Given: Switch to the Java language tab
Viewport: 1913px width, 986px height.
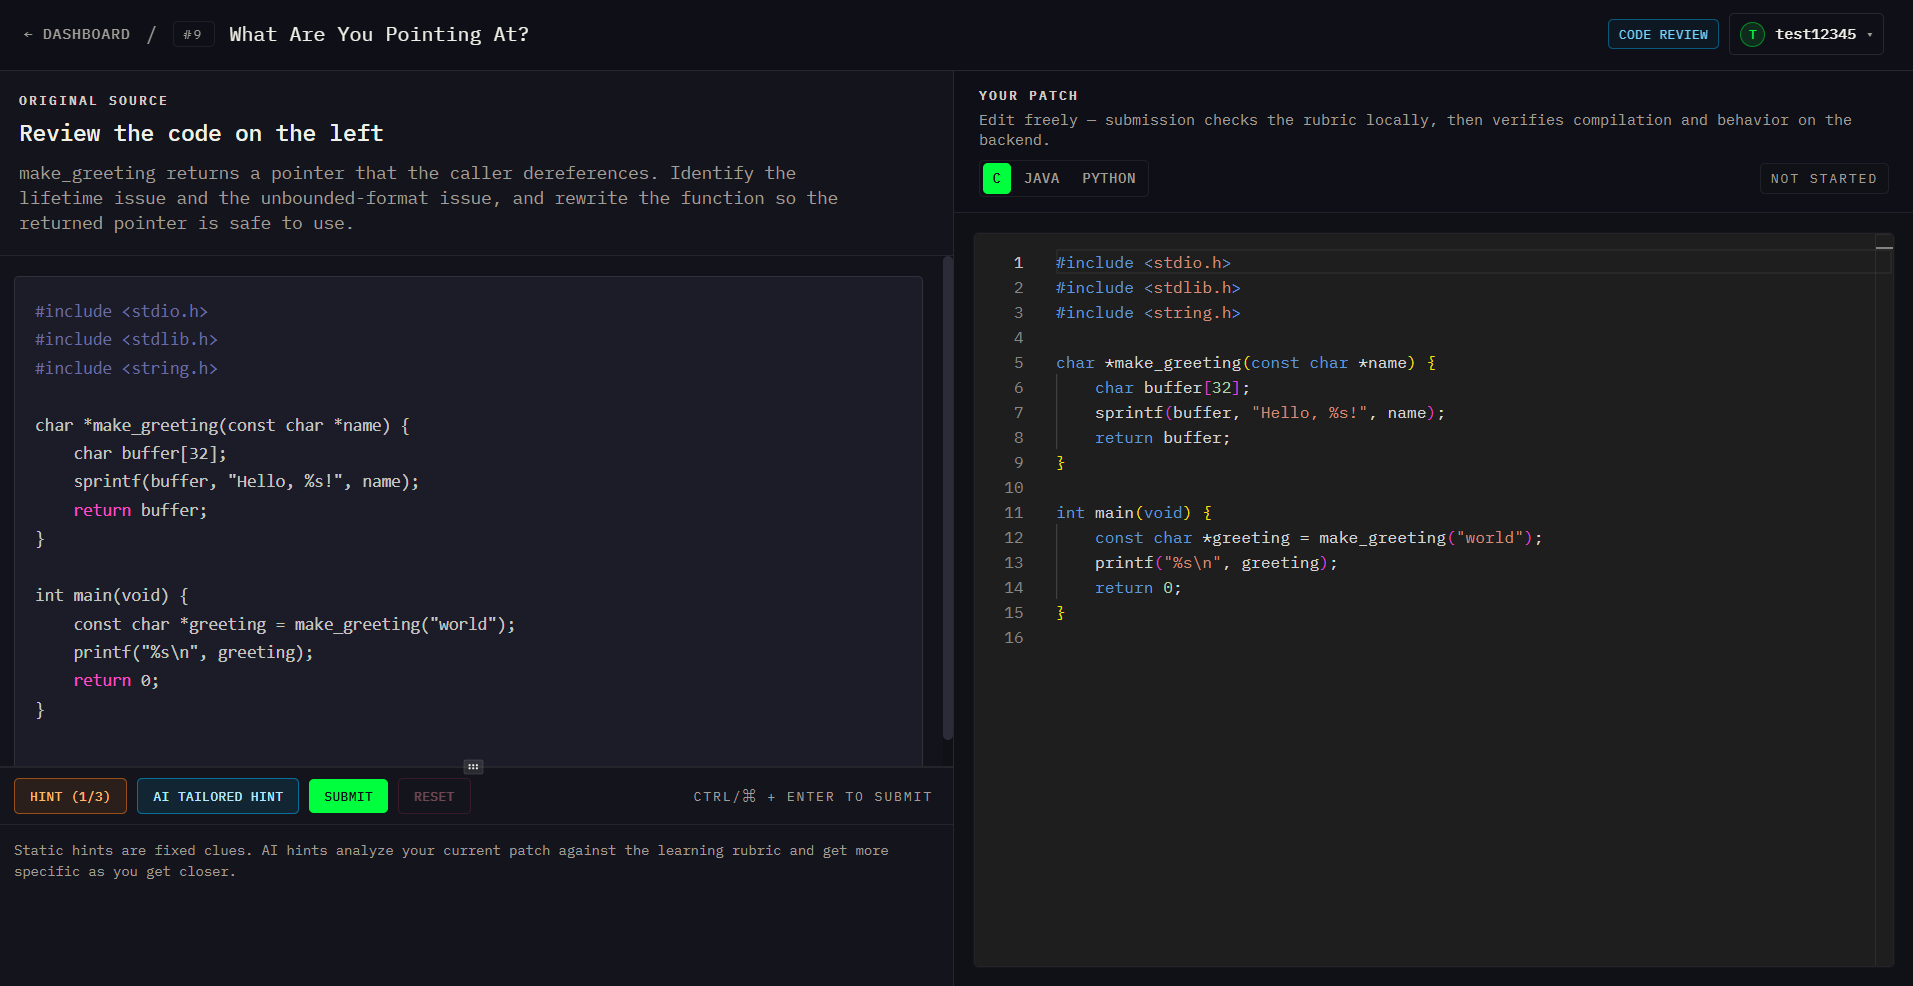Looking at the screenshot, I should pyautogui.click(x=1041, y=179).
